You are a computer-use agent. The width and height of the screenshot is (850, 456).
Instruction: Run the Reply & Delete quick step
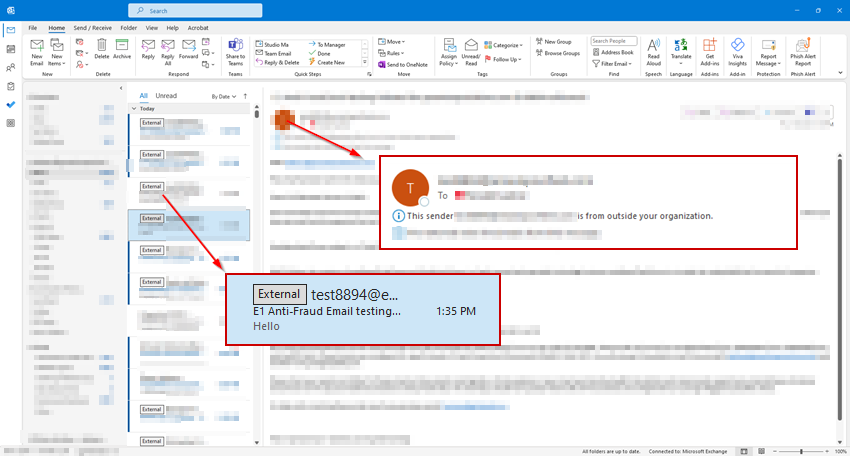[x=278, y=62]
